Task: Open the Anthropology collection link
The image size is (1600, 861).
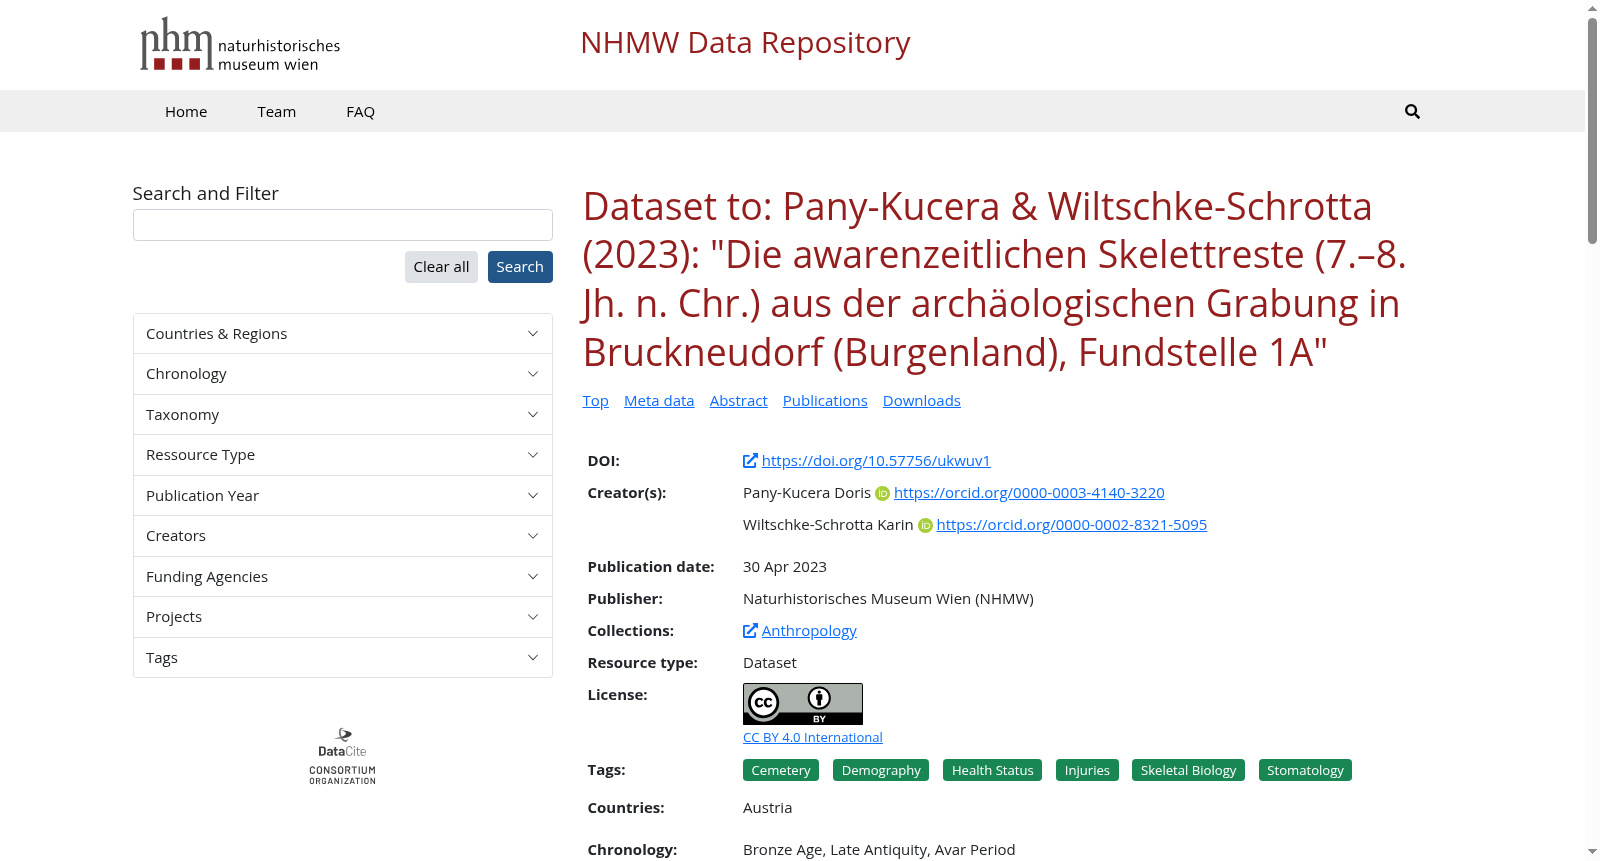Action: (809, 631)
